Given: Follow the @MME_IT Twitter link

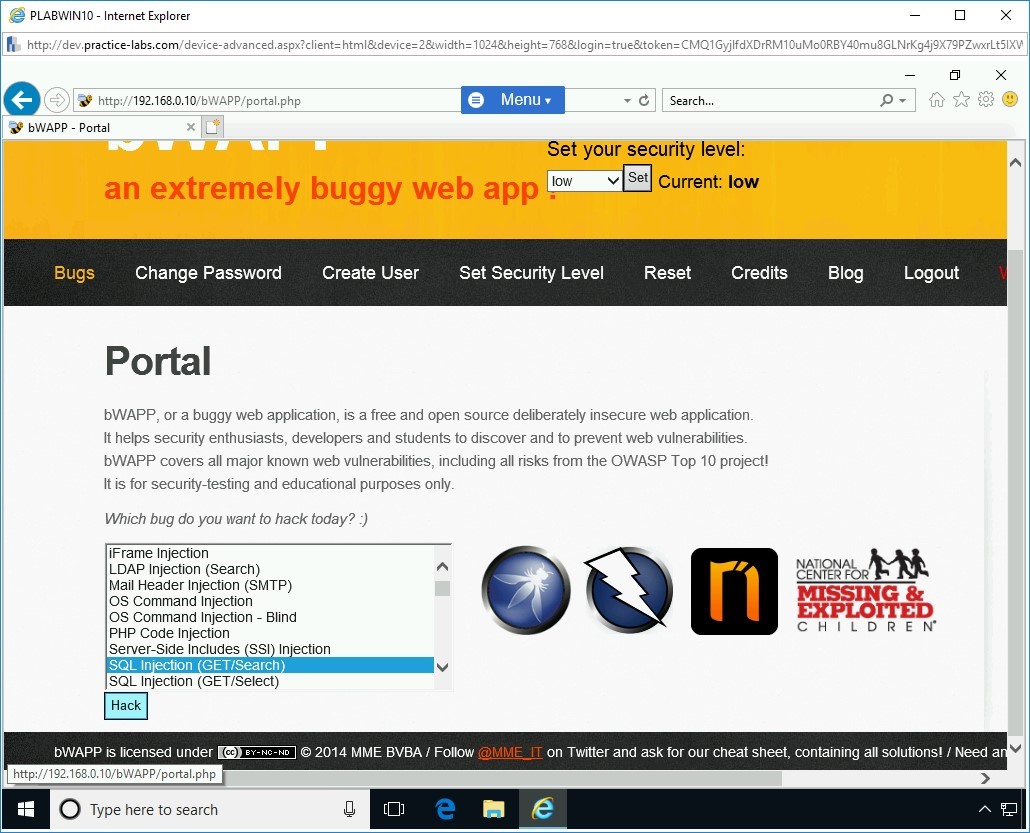Looking at the screenshot, I should tap(510, 752).
